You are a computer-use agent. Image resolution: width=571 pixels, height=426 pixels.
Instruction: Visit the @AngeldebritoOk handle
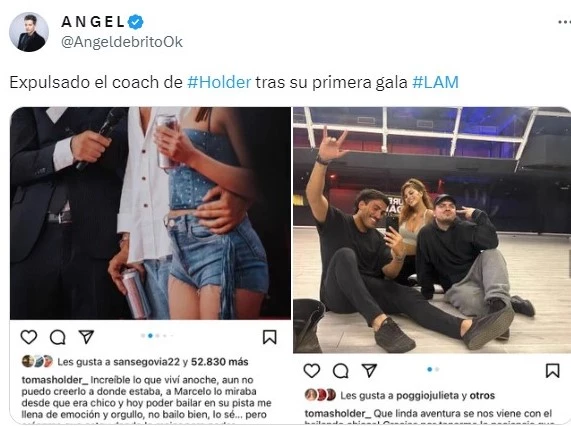click(122, 42)
